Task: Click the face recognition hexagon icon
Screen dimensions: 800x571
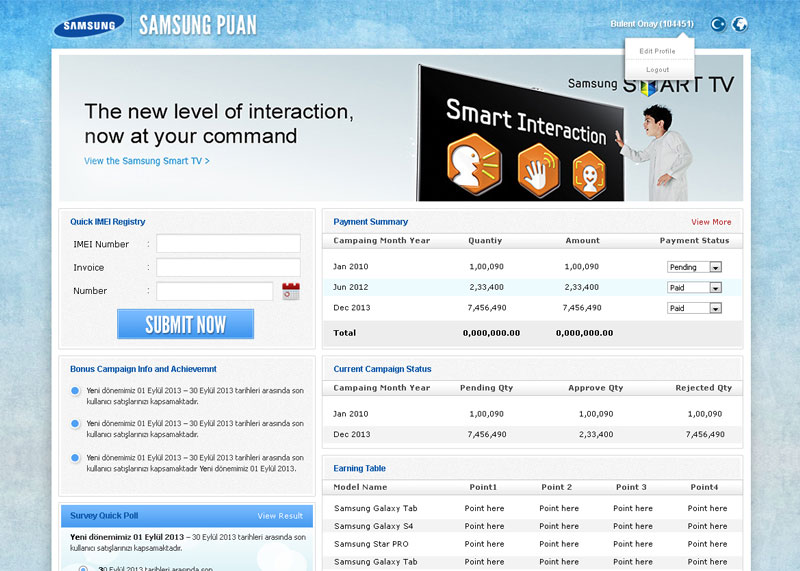Action: point(589,175)
